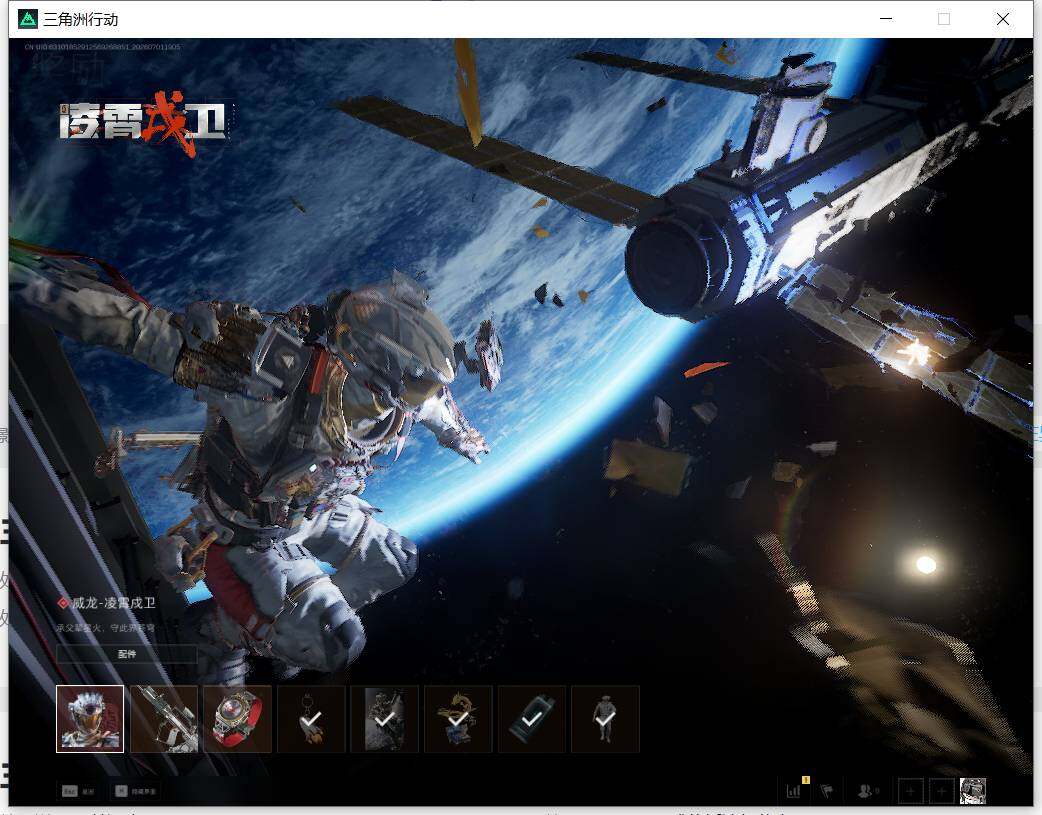Choose the red wristwatch item
The width and height of the screenshot is (1042, 815).
pyautogui.click(x=238, y=719)
